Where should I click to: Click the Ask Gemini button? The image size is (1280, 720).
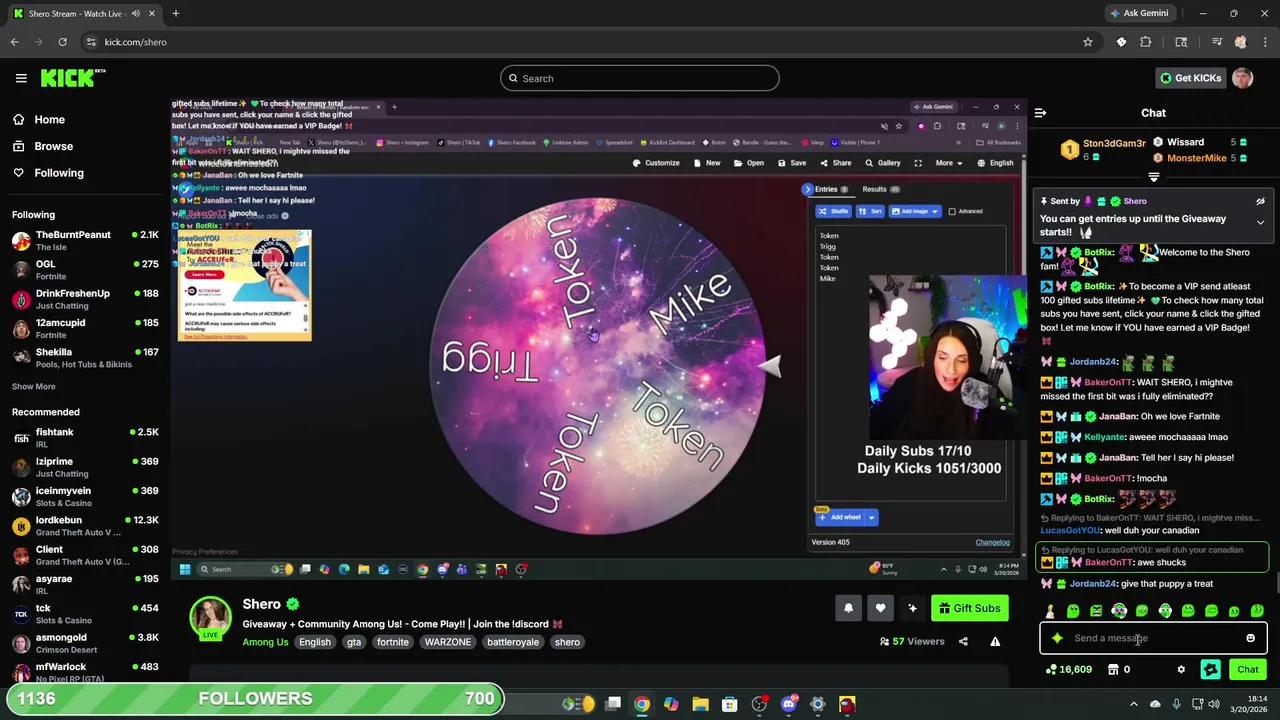1139,13
